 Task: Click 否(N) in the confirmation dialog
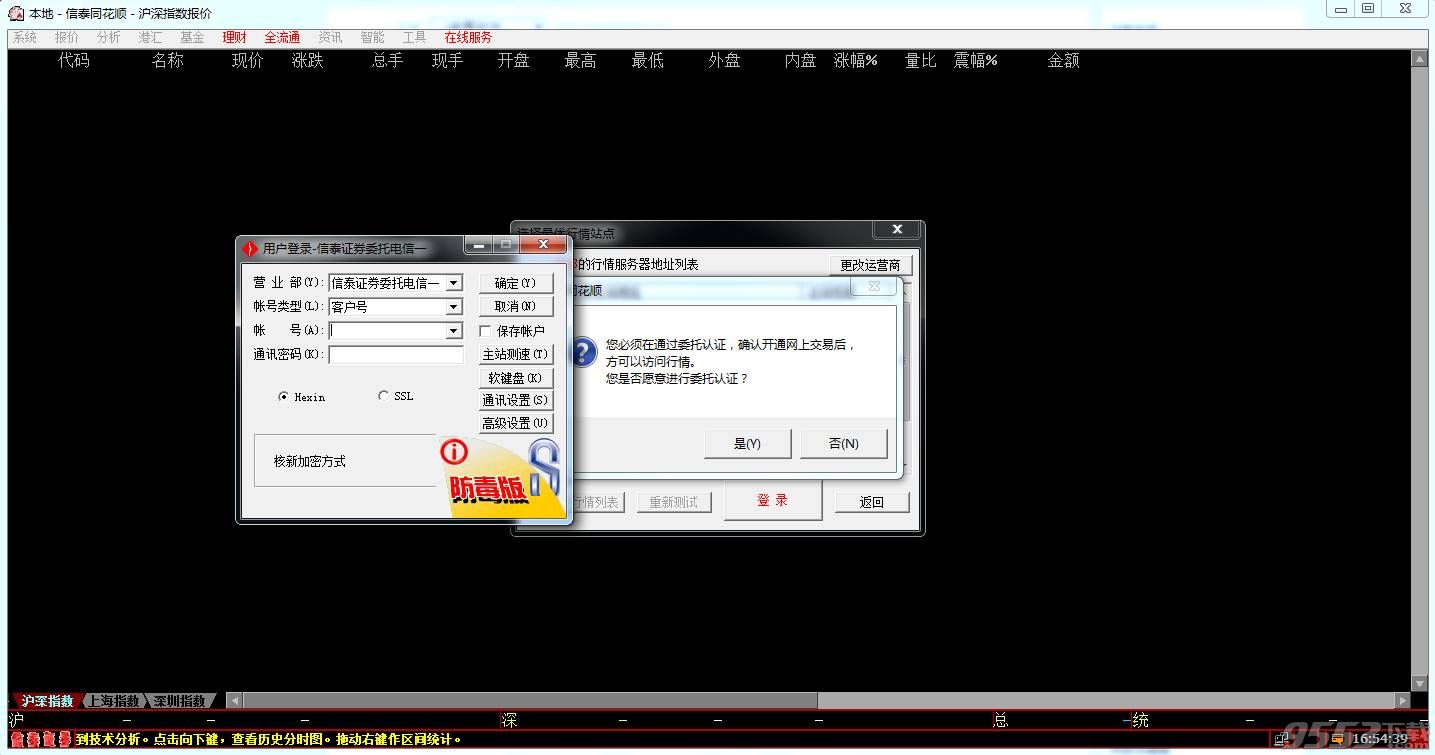coord(844,444)
